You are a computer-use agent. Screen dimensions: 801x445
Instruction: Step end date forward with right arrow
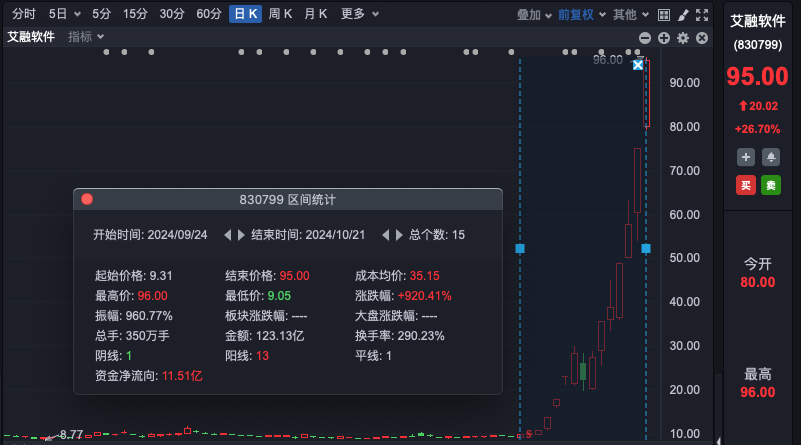click(x=400, y=235)
